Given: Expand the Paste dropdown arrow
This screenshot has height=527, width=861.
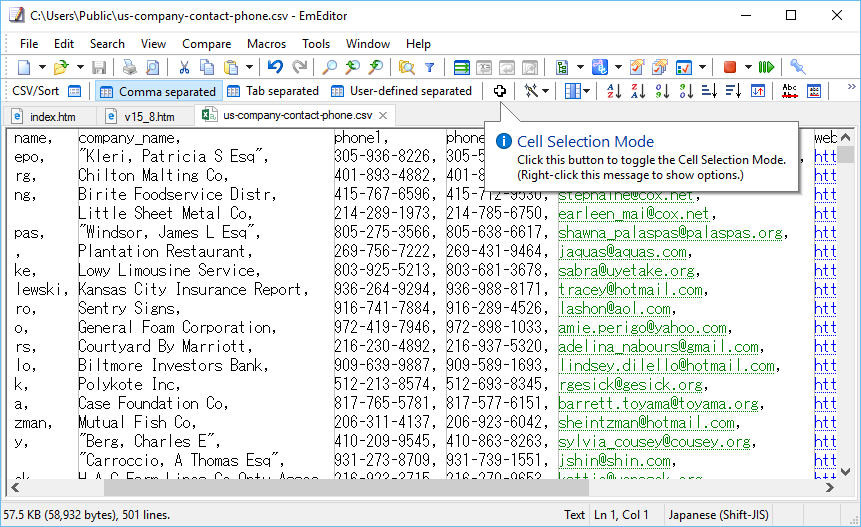Looking at the screenshot, I should [249, 68].
